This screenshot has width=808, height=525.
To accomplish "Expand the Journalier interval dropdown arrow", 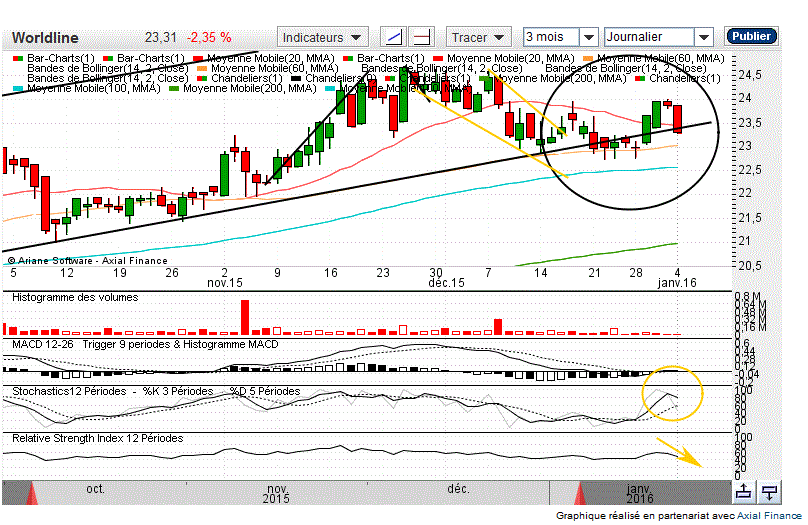I will (x=703, y=37).
